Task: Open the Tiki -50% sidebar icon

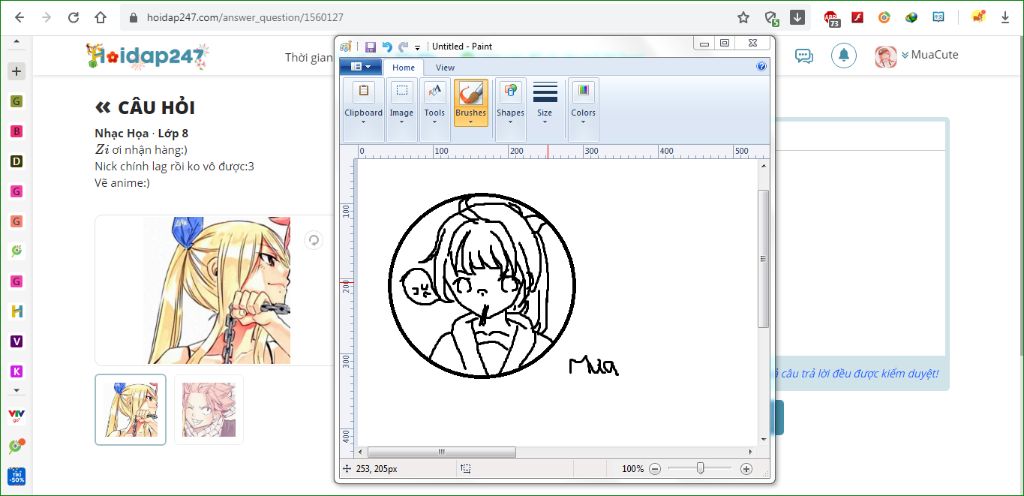Action: (x=17, y=477)
